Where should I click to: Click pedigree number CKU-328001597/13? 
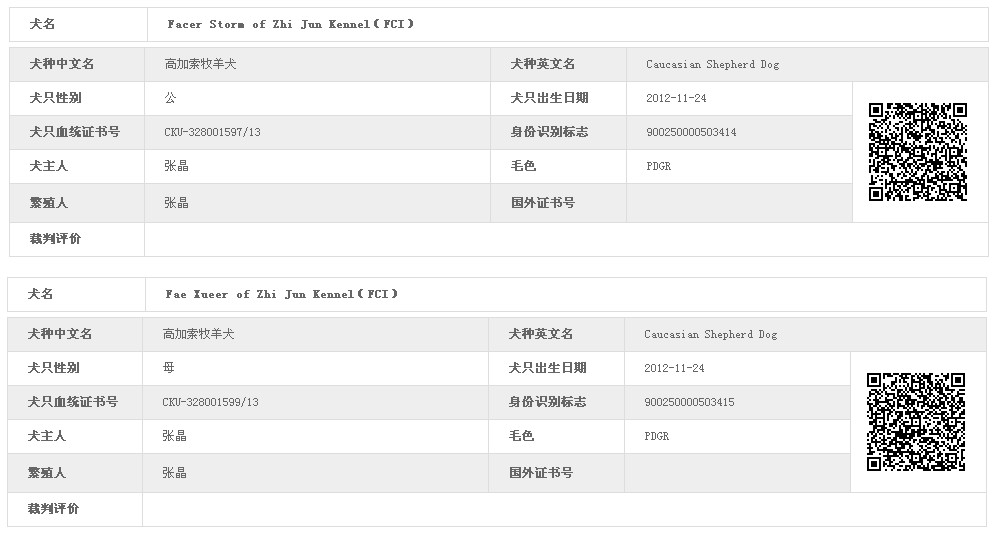pos(212,132)
